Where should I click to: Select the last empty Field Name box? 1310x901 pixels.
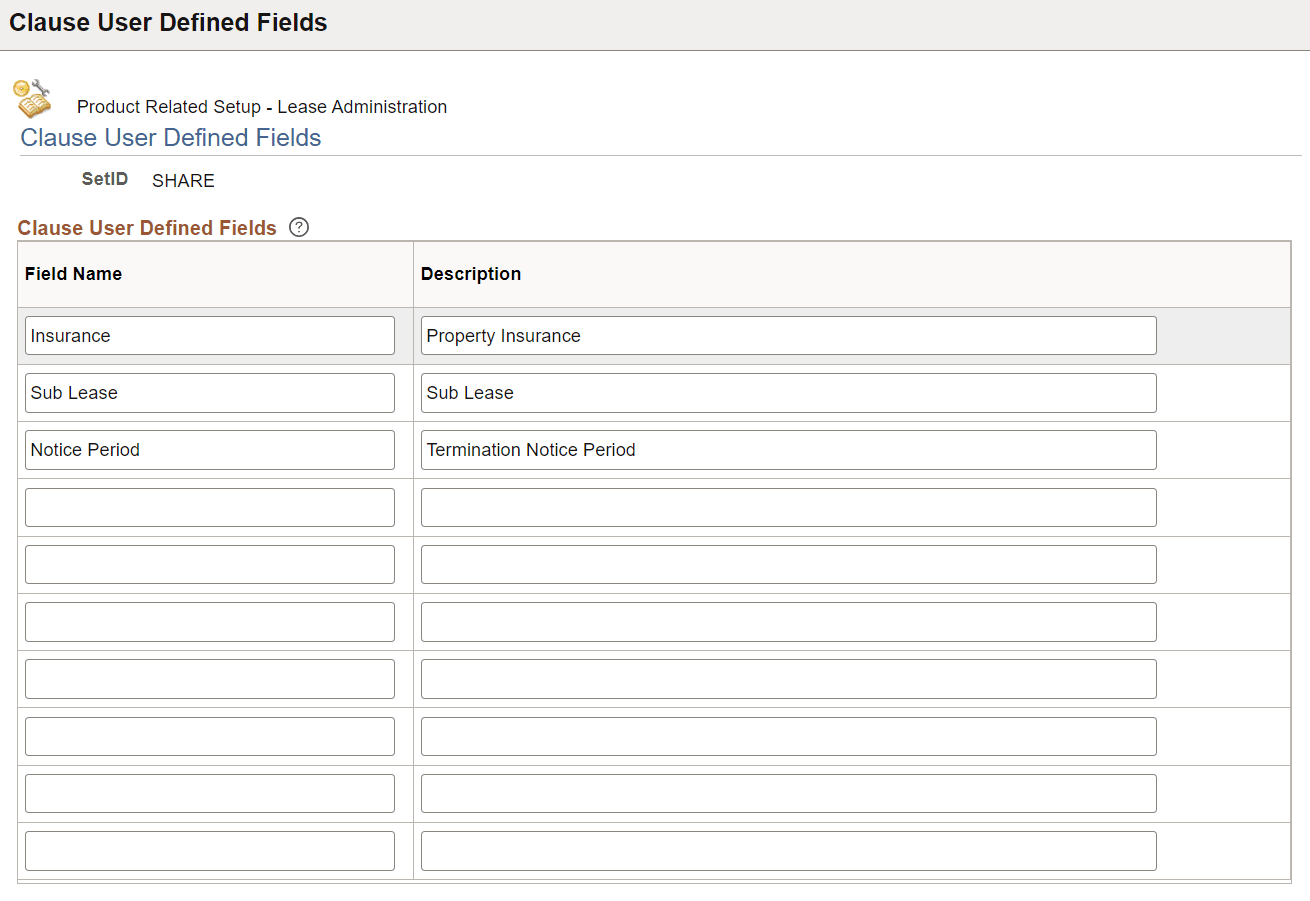209,850
